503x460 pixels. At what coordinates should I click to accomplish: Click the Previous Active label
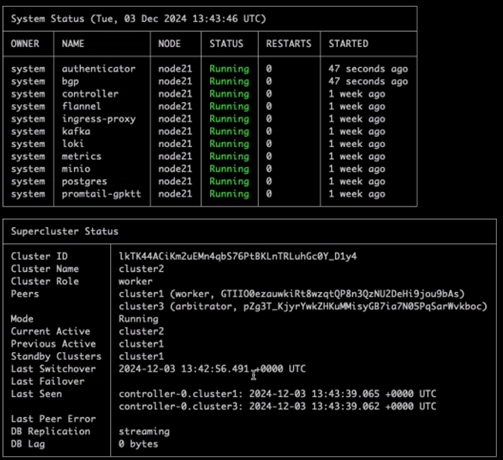pos(53,344)
